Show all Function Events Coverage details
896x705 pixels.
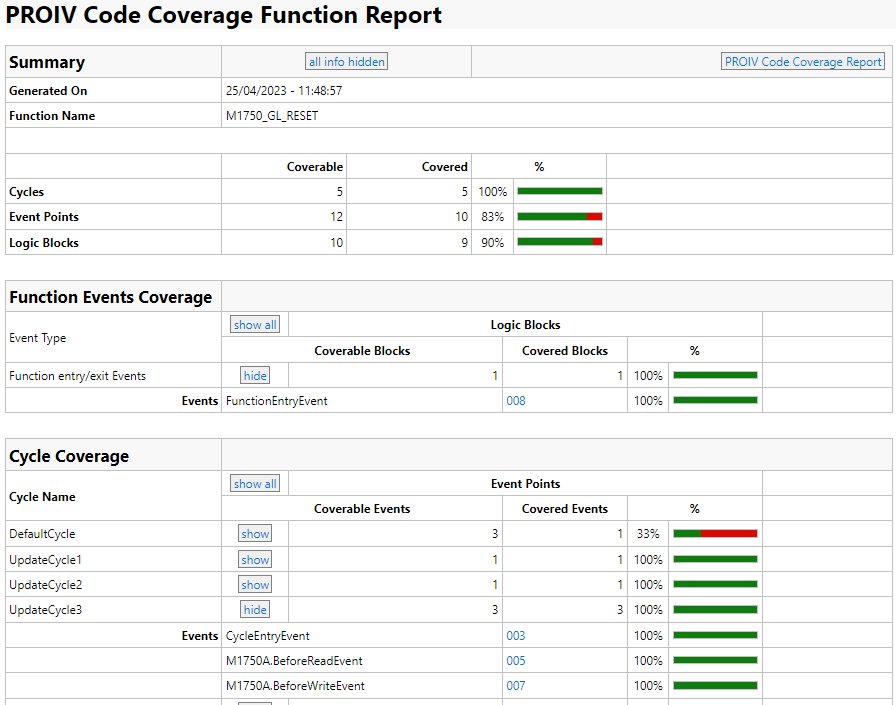tap(255, 325)
